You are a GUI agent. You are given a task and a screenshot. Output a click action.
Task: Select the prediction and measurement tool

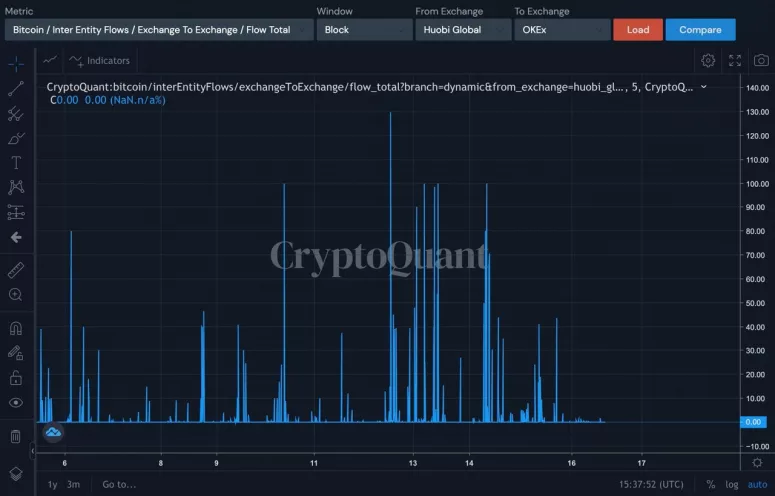[16, 212]
